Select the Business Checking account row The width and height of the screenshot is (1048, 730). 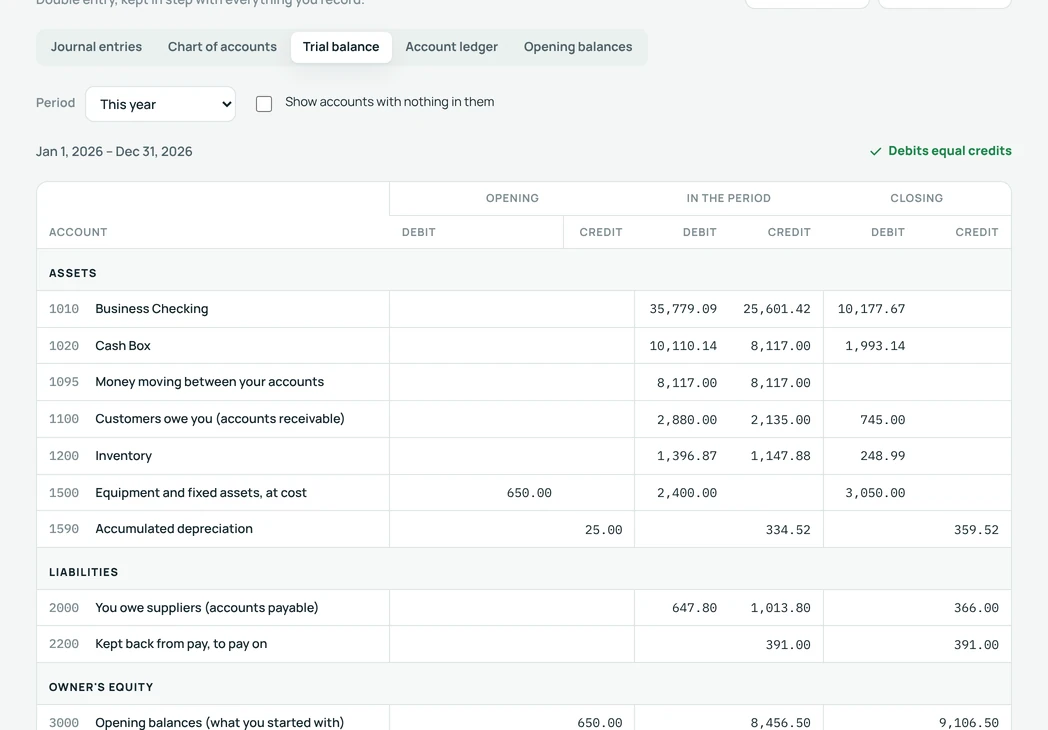point(524,309)
